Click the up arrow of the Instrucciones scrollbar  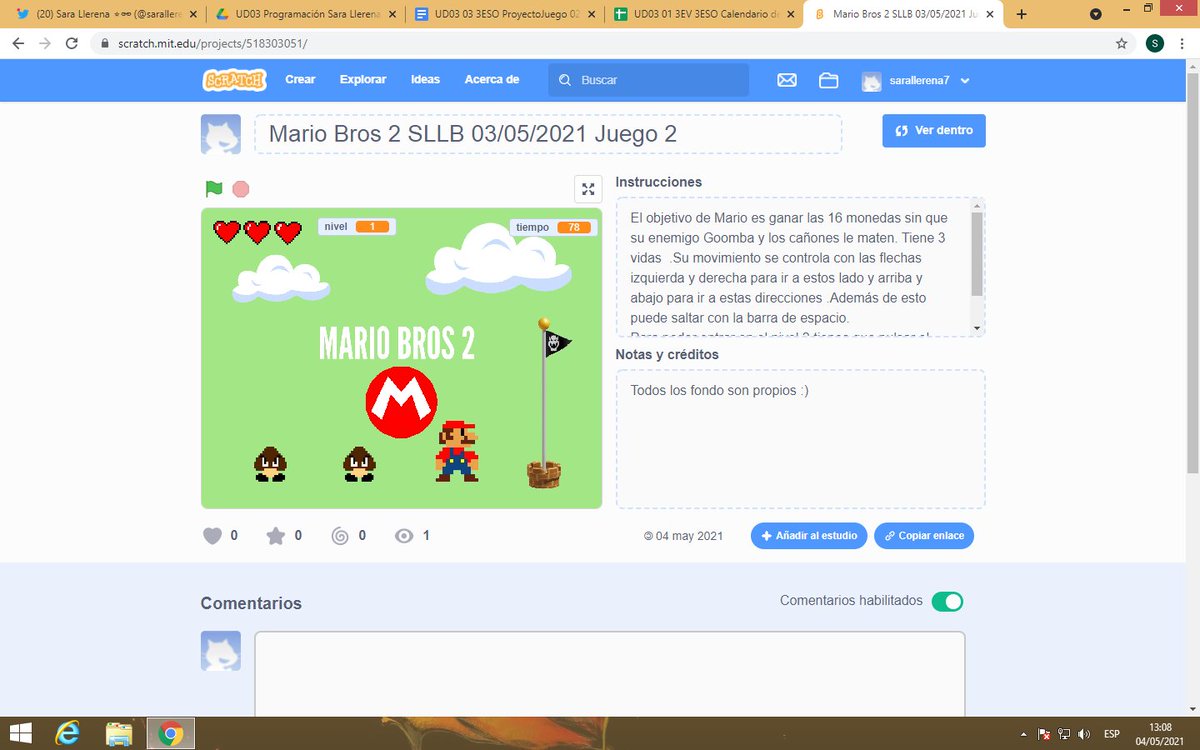point(977,205)
